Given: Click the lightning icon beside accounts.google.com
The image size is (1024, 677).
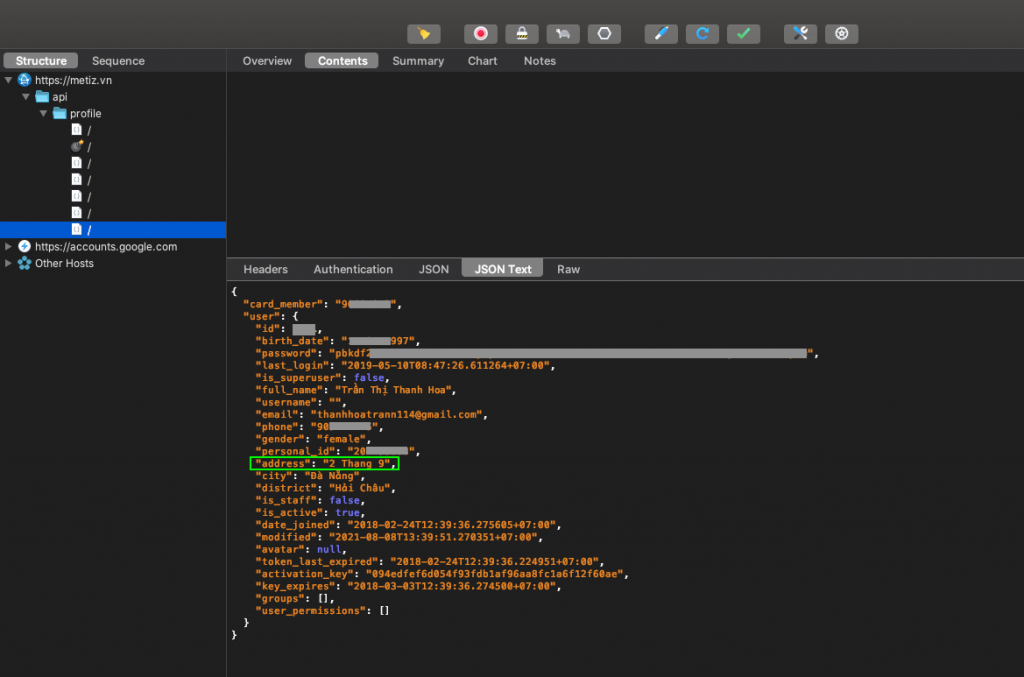Looking at the screenshot, I should coord(25,246).
